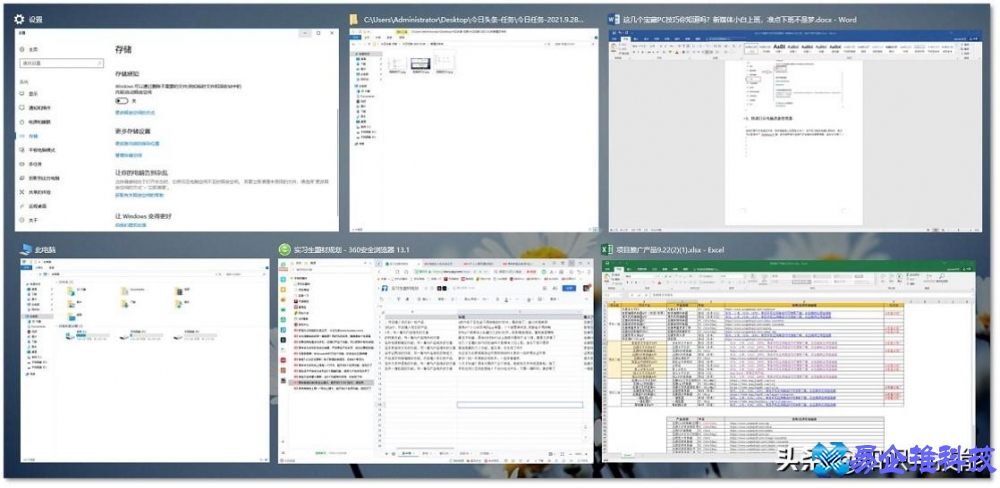Click the 查找设置 search box
The width and height of the screenshot is (1000, 488).
[60, 63]
